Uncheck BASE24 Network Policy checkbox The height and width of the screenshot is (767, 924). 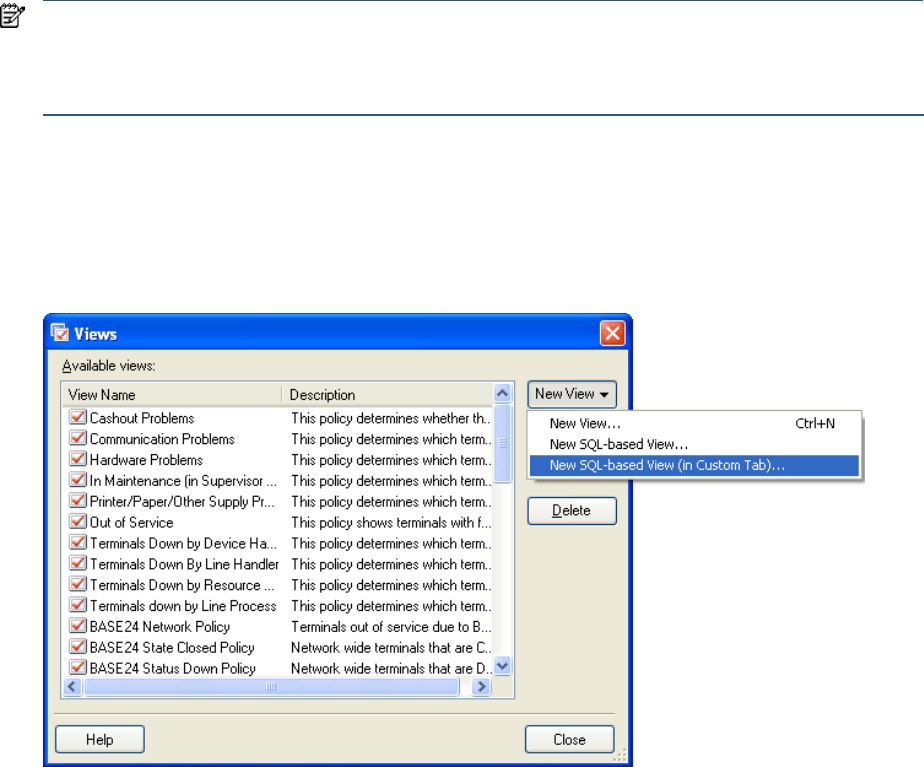(77, 626)
